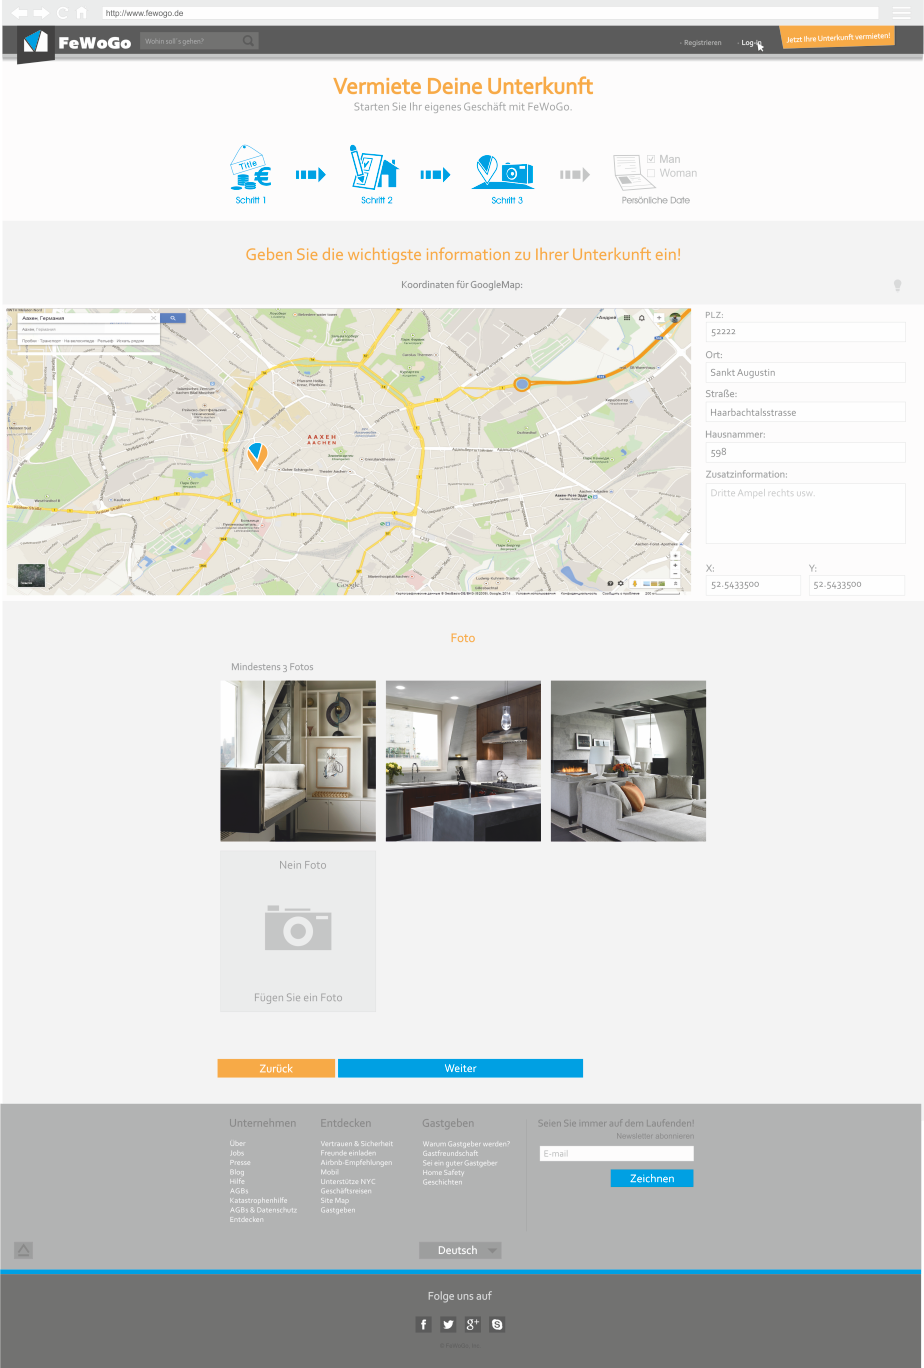Viewport: 924px width, 1368px height.
Task: Click the orange-blue map location pin
Action: (257, 456)
